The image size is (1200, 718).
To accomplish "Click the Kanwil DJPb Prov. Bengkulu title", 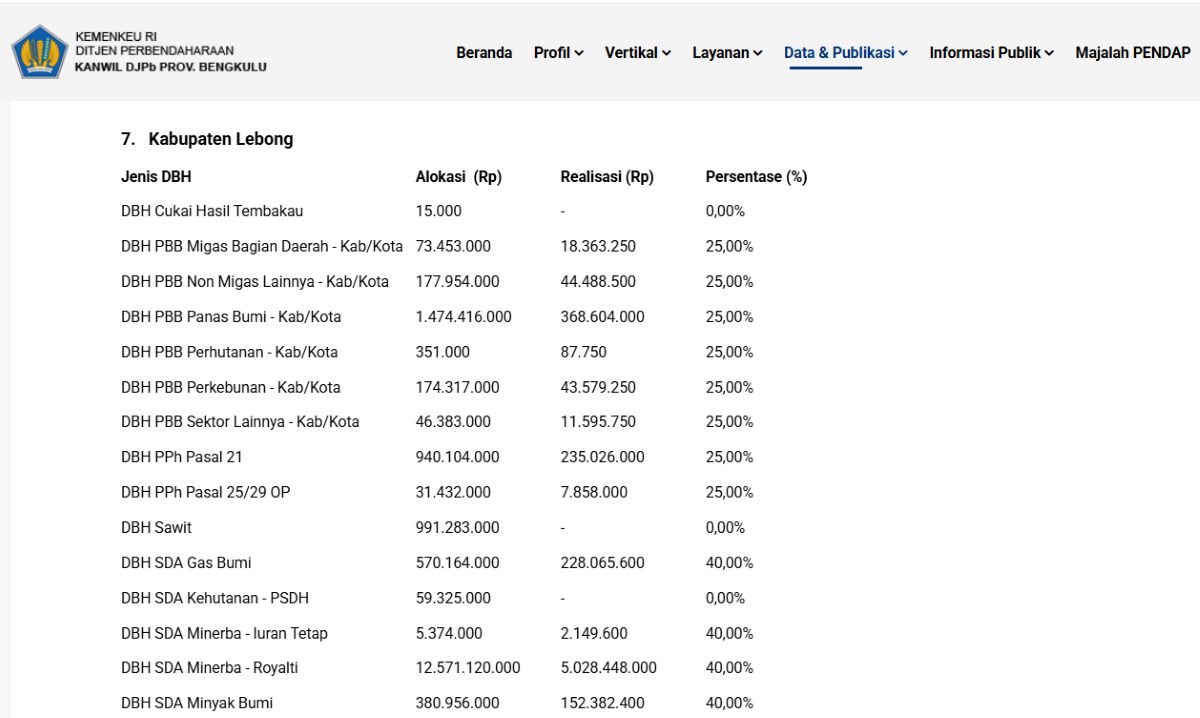I will point(171,68).
